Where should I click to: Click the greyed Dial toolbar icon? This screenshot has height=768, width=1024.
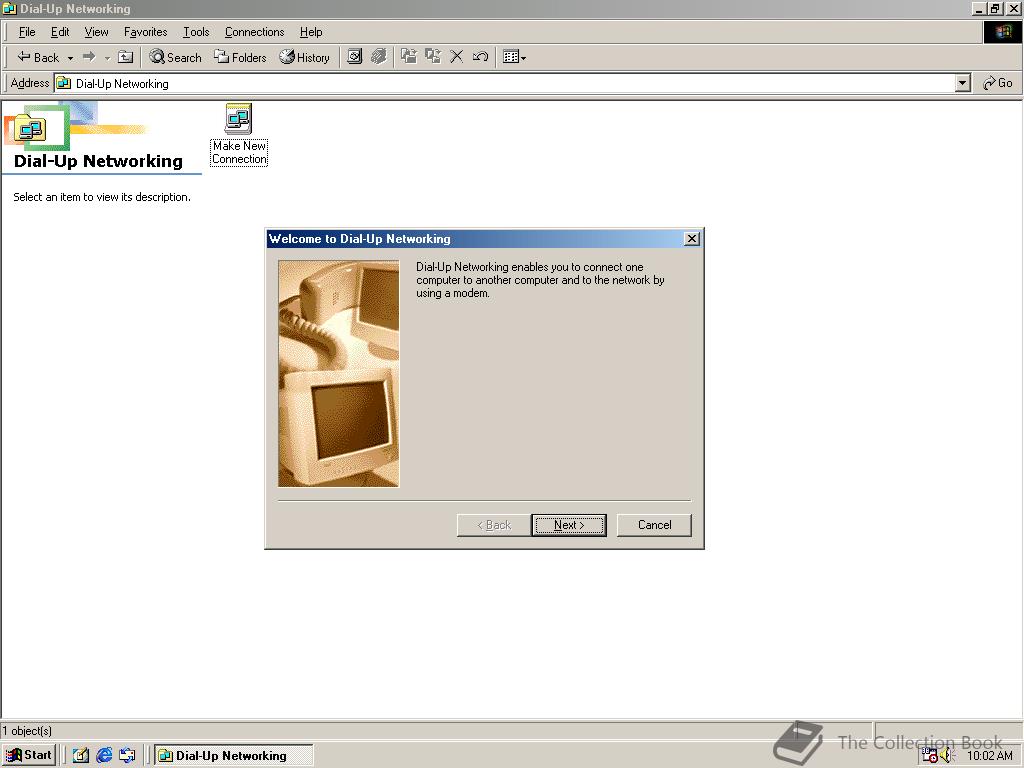click(379, 57)
